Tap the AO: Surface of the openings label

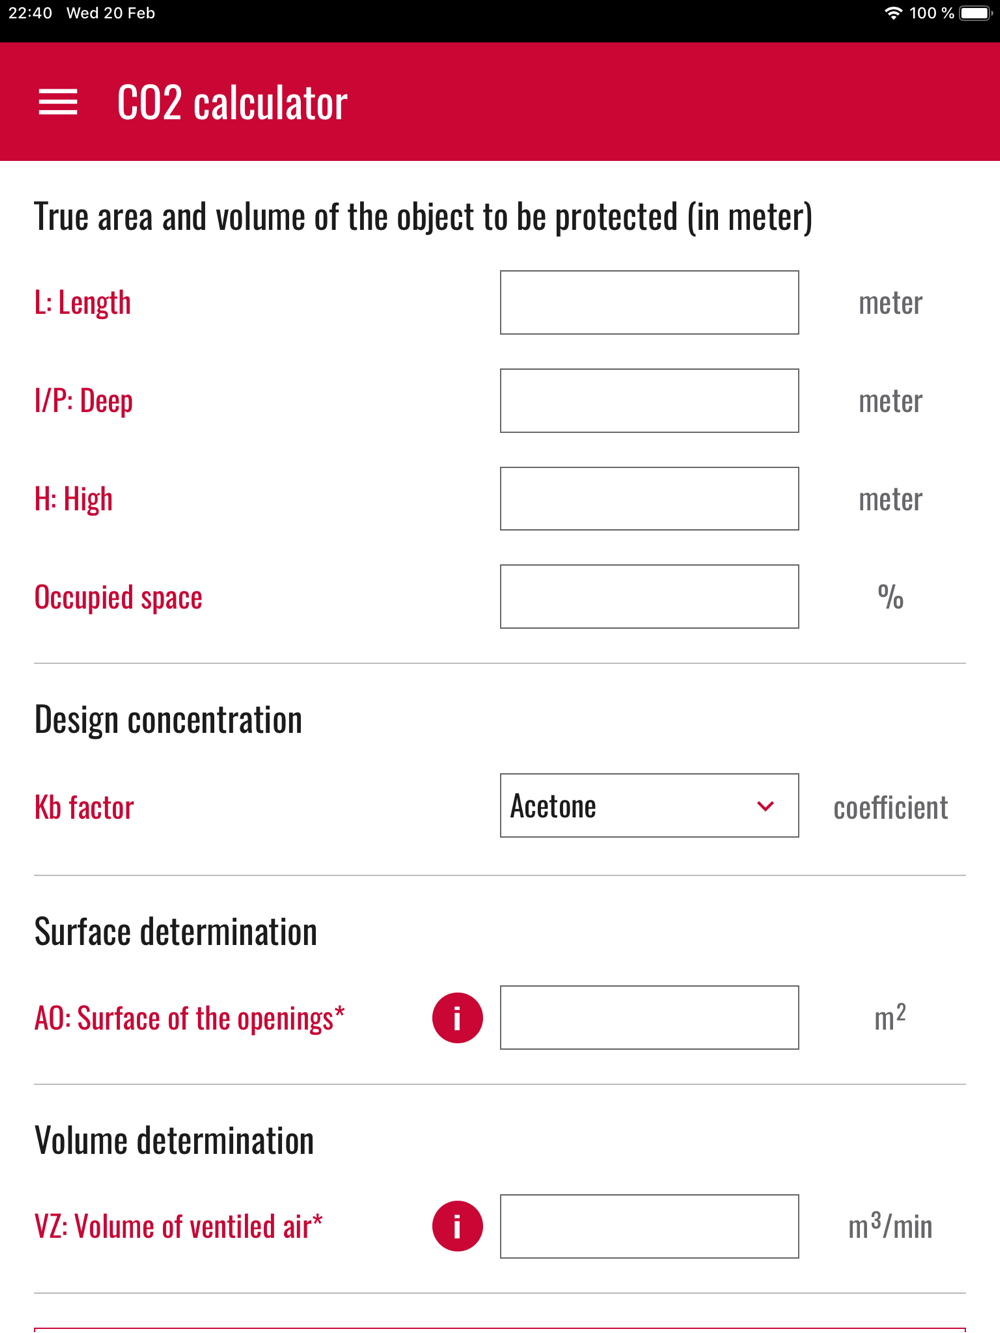(x=189, y=1018)
